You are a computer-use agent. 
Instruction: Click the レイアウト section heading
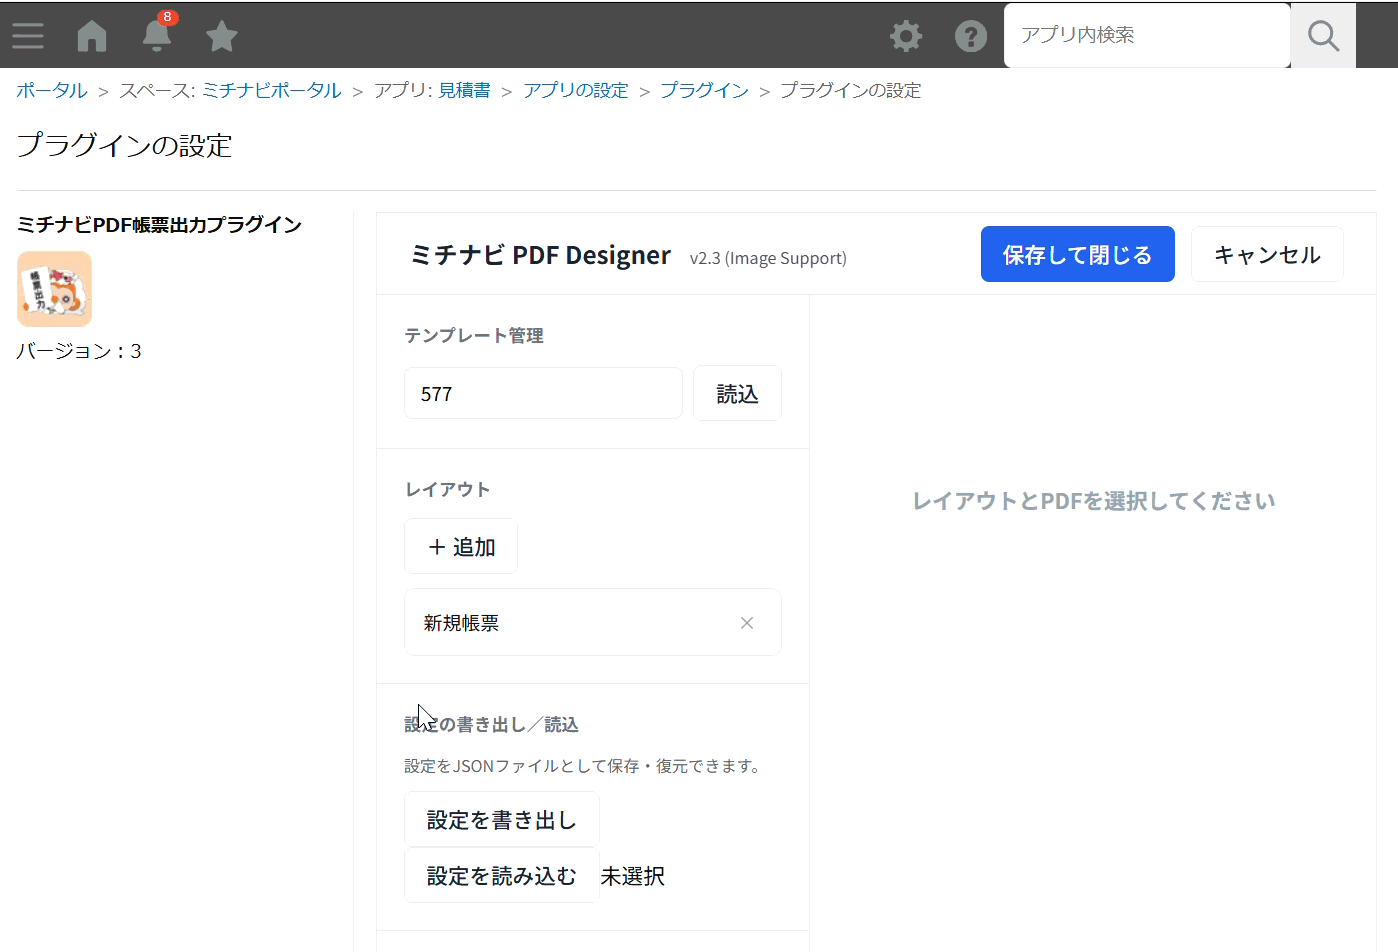448,490
